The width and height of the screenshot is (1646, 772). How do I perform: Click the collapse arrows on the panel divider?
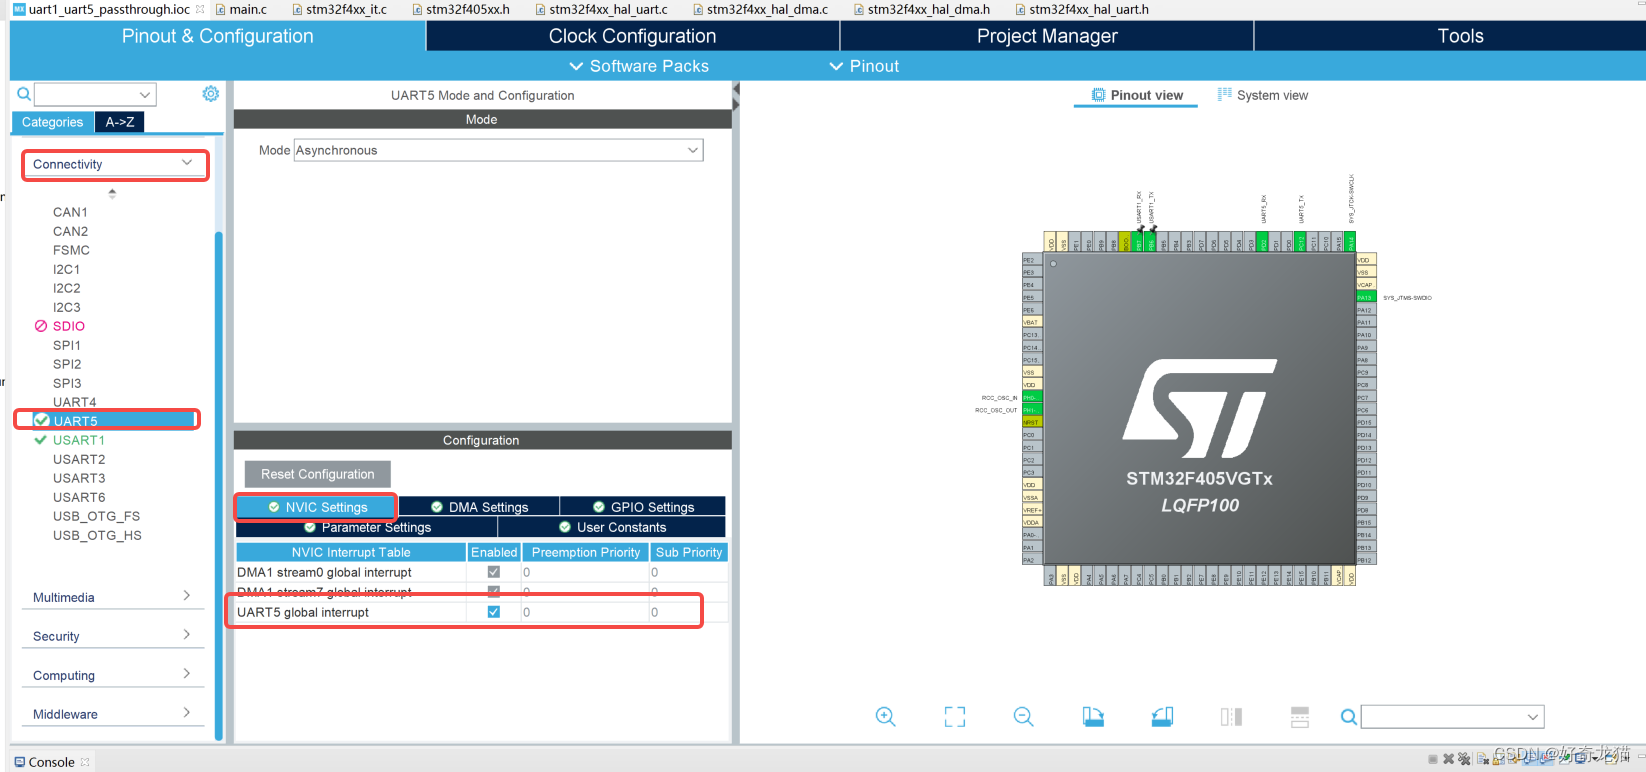tap(736, 97)
